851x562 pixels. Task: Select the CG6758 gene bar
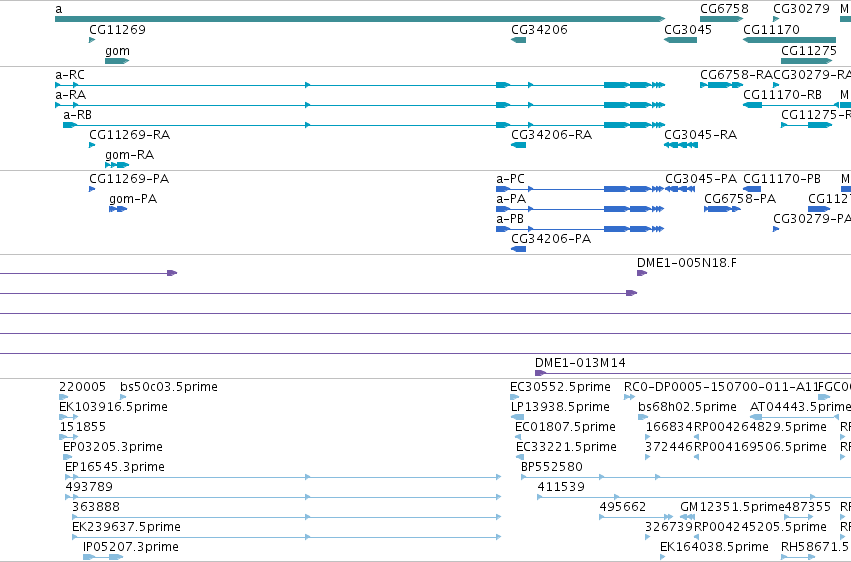[721, 19]
